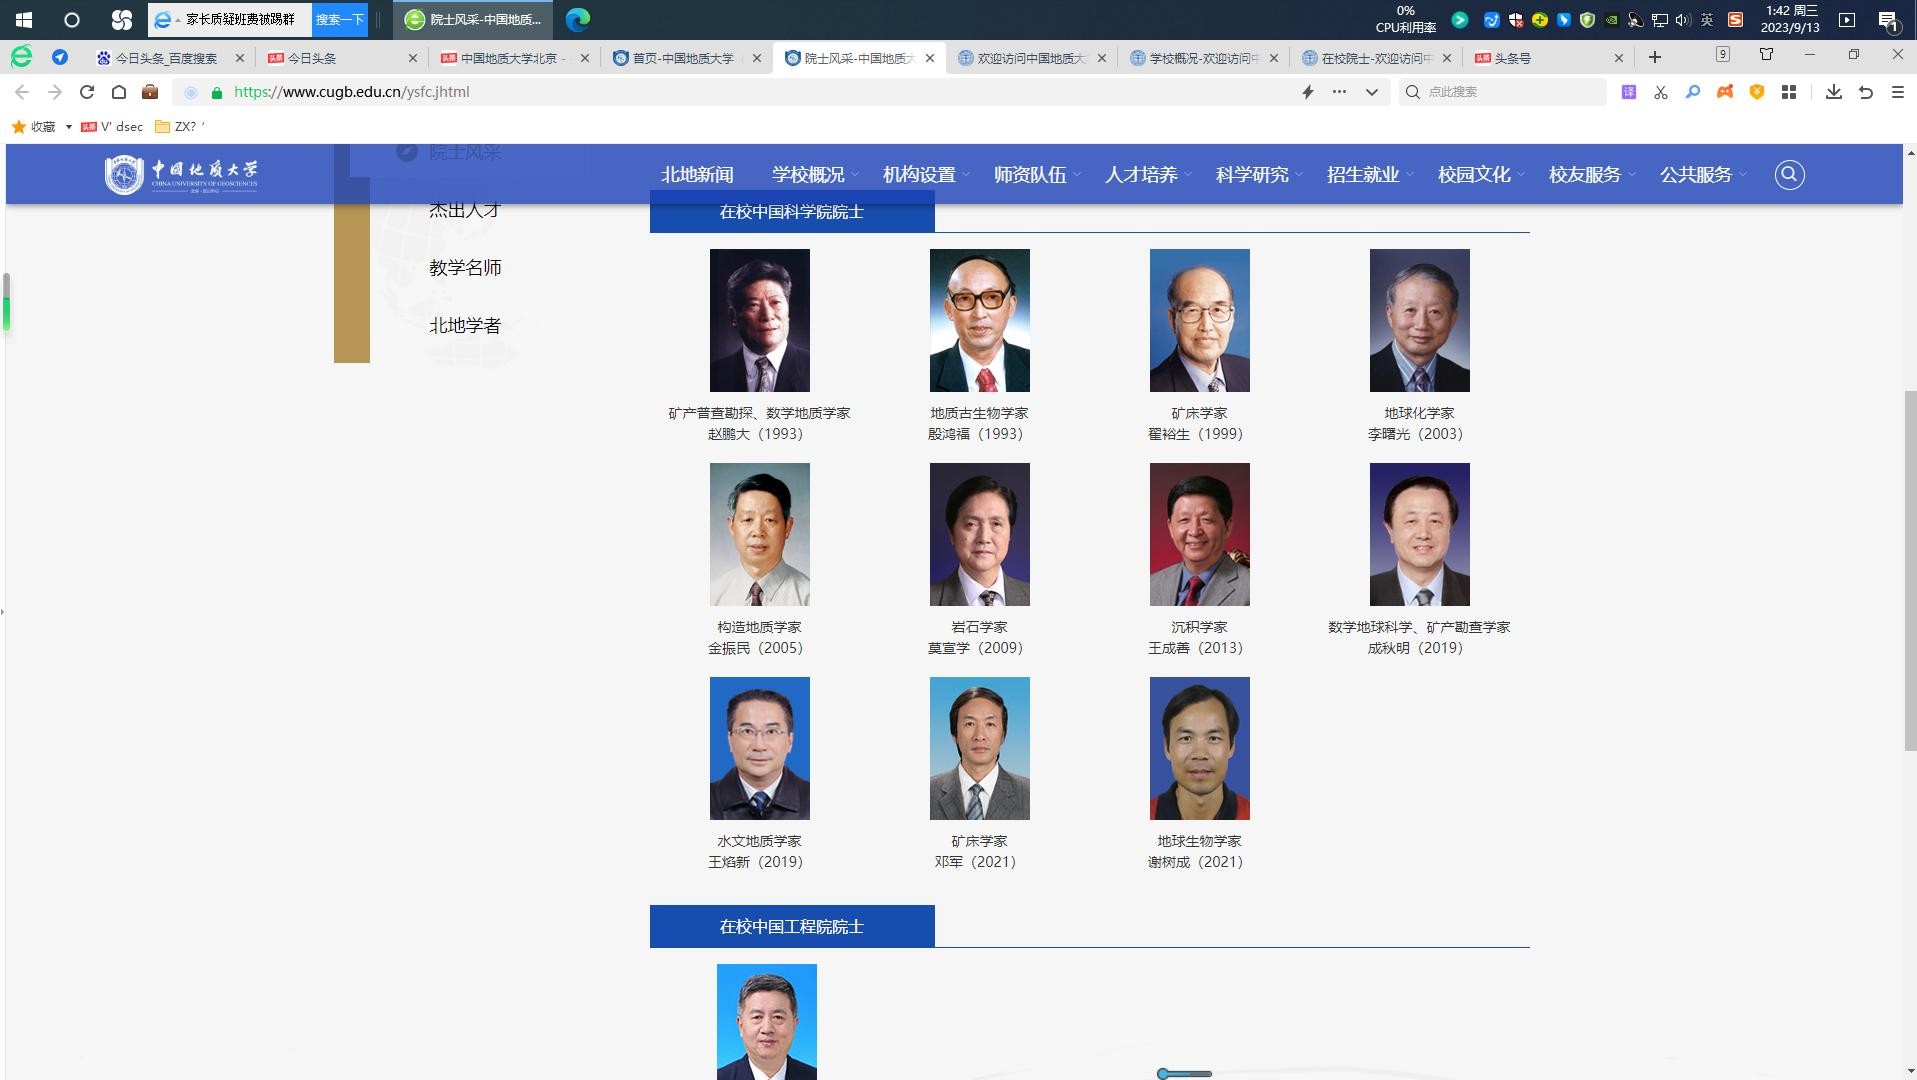This screenshot has height=1080, width=1917.
Task: Click the 点此搜索 search input box
Action: [1510, 92]
